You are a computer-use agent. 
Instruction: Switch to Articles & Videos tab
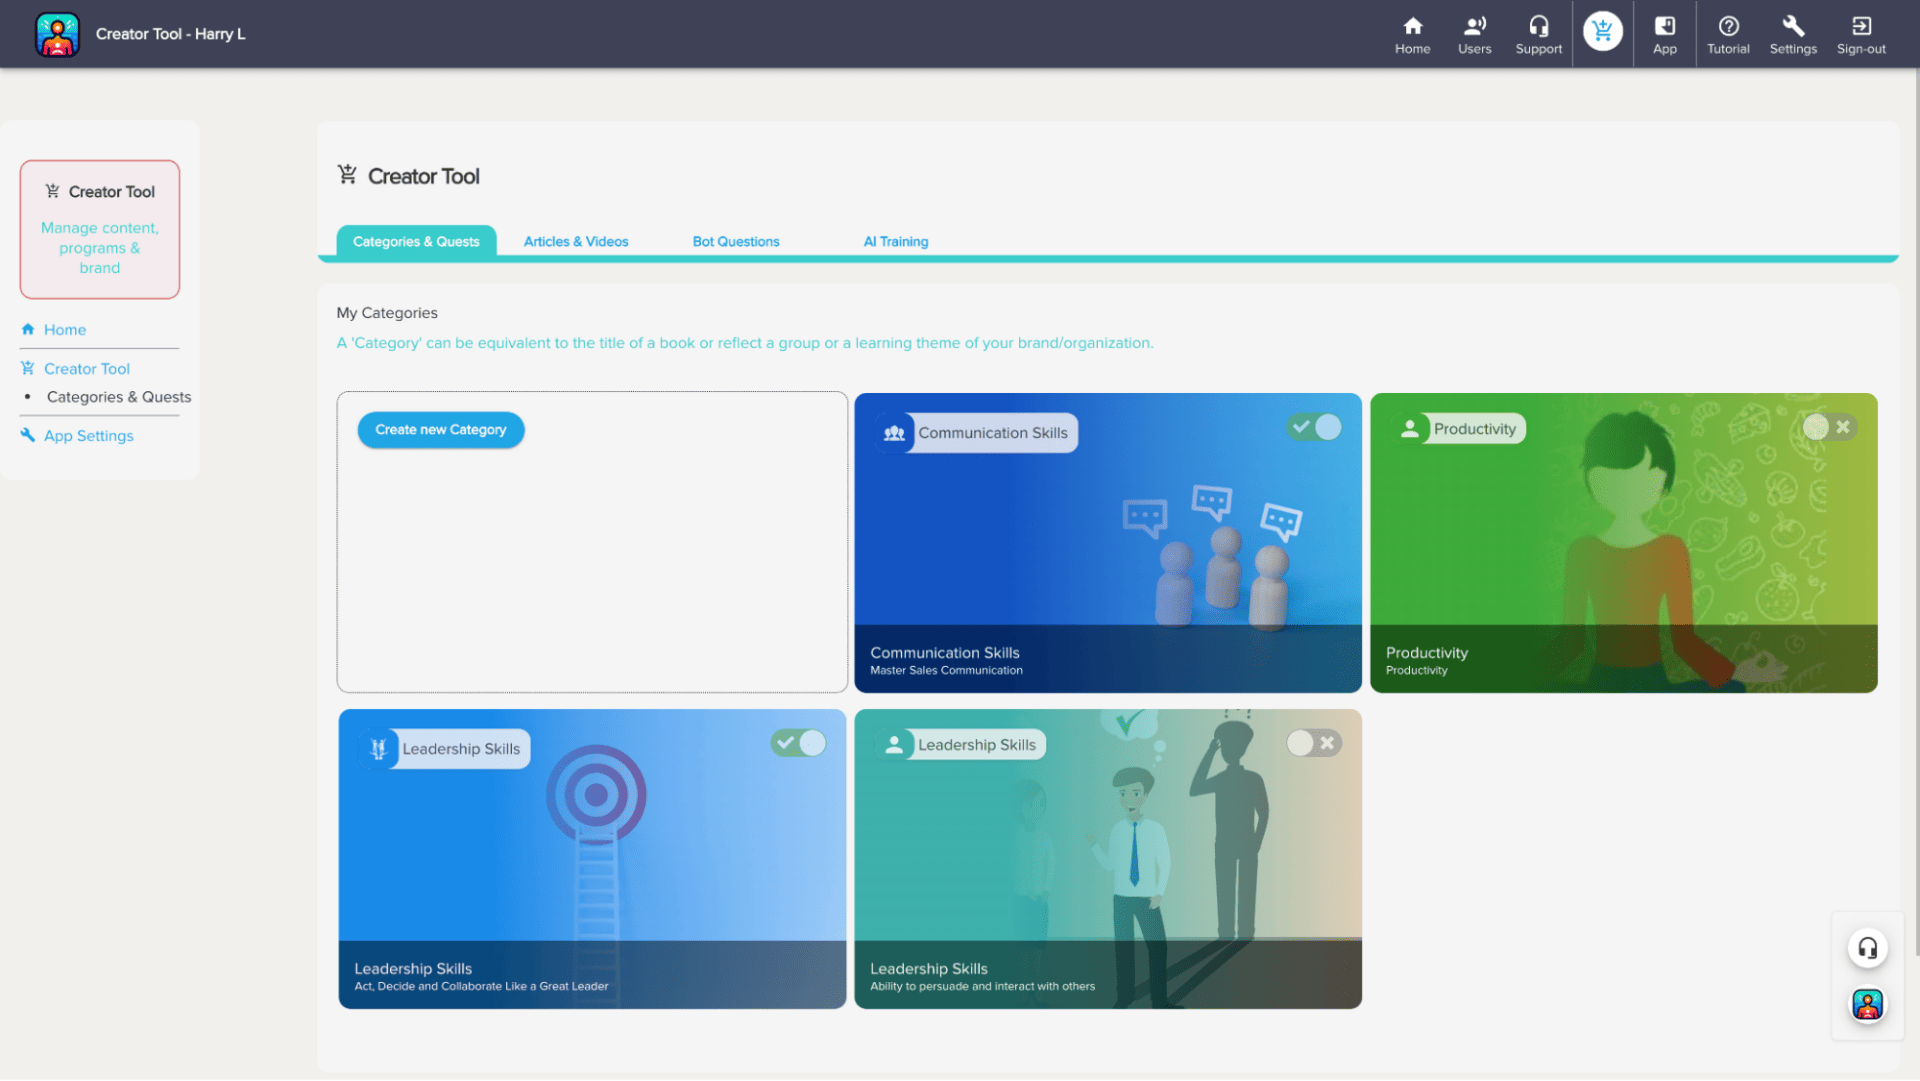(x=576, y=242)
